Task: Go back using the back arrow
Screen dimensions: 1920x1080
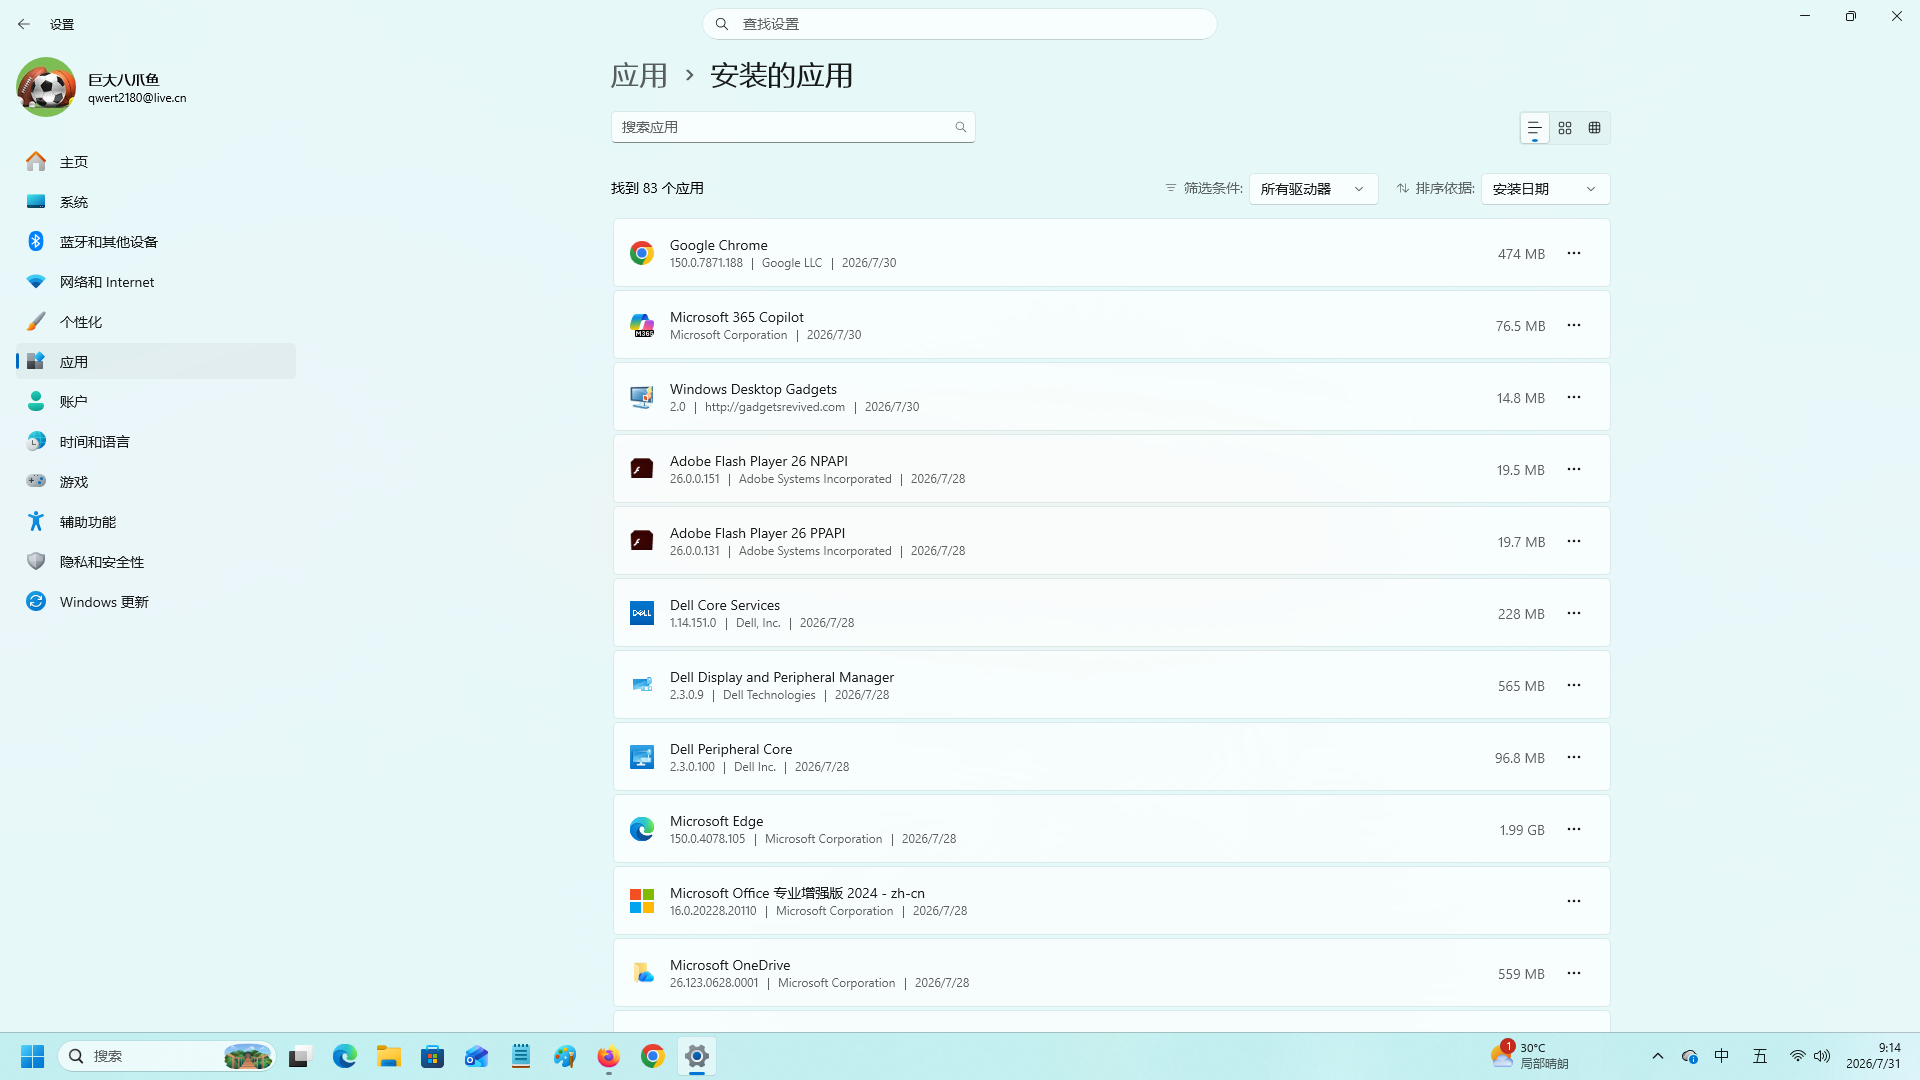Action: pyautogui.click(x=24, y=24)
